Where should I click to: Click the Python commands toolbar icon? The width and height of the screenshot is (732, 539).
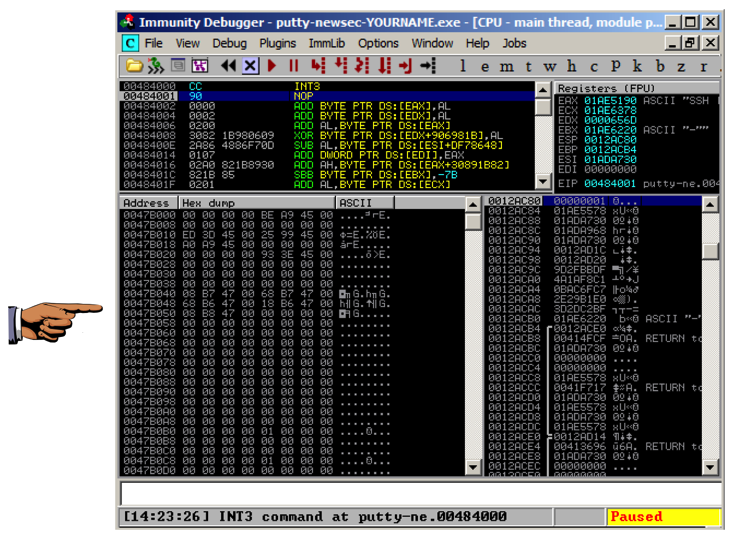(156, 66)
